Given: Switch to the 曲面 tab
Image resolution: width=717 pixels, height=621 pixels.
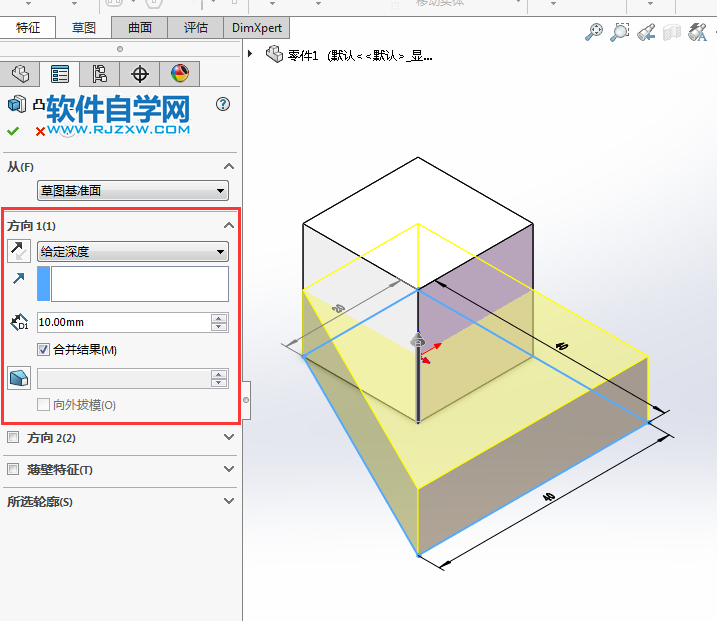Looking at the screenshot, I should (139, 27).
